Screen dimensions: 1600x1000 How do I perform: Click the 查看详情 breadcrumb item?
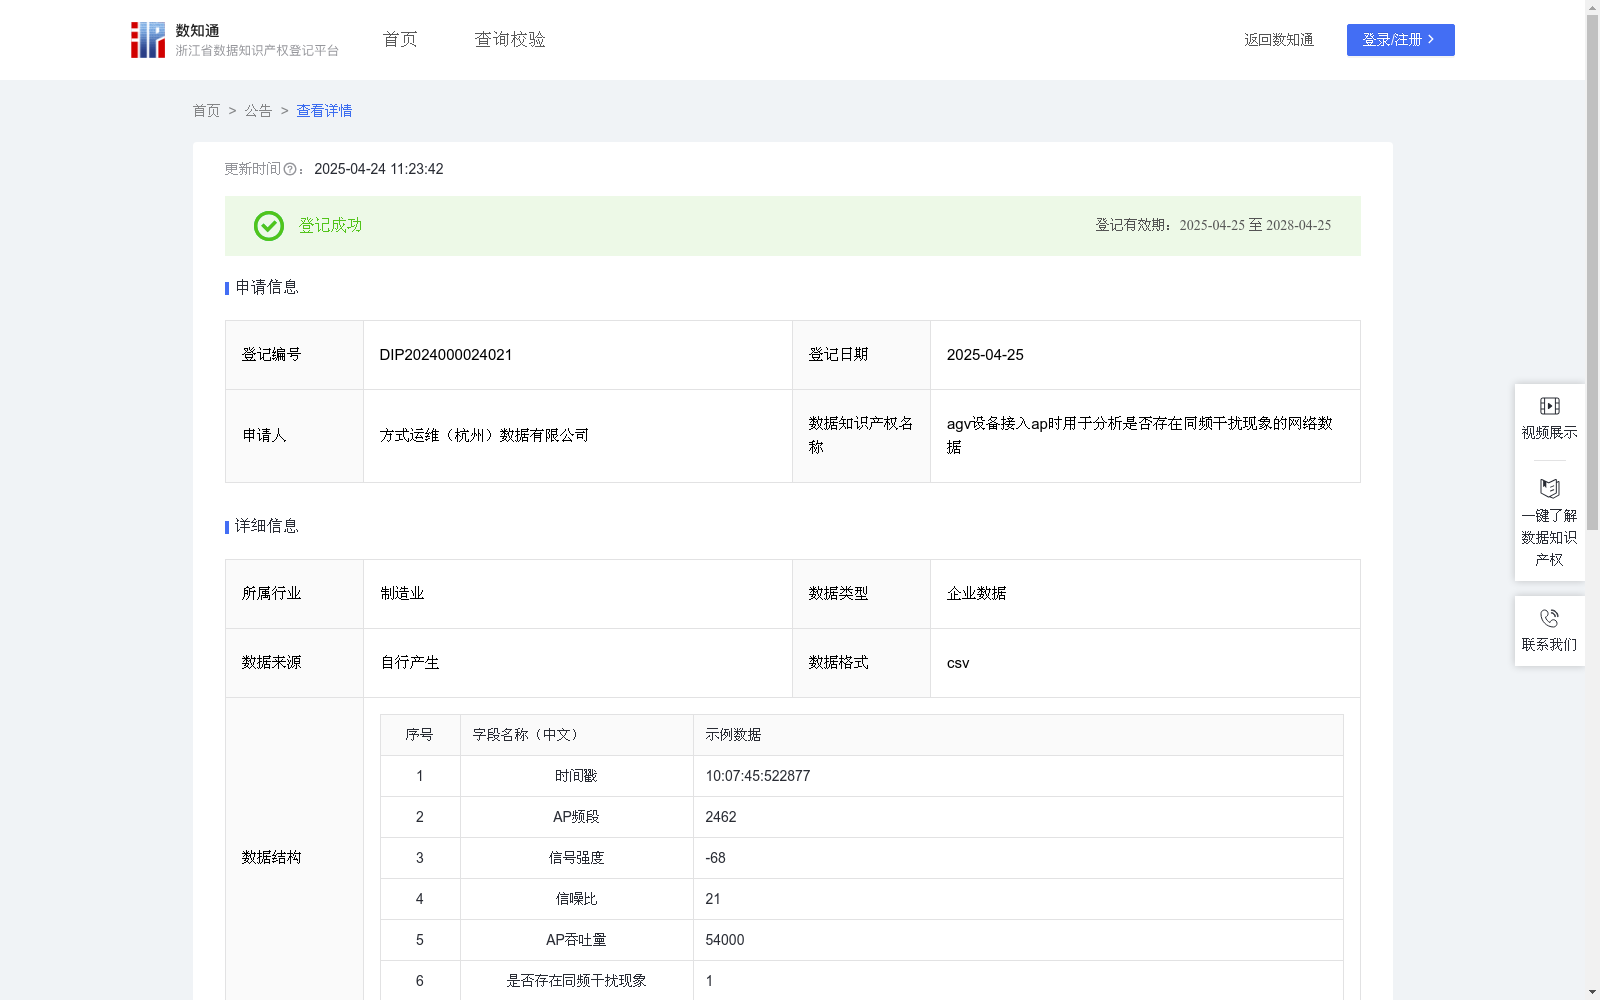tap(324, 111)
